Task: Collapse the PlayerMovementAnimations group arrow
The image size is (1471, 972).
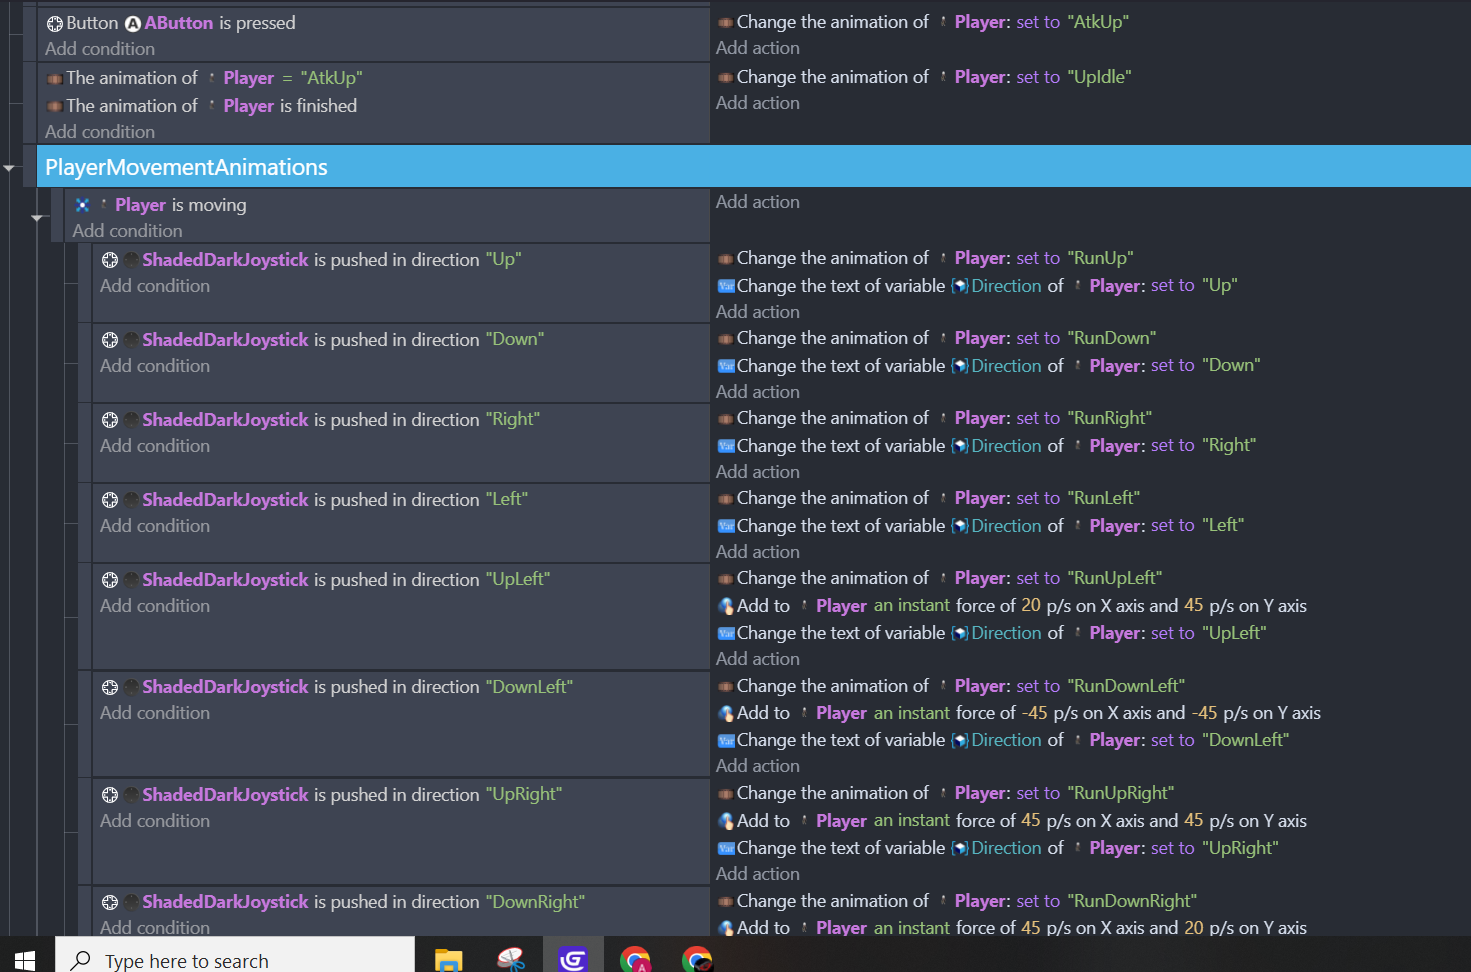Action: (x=9, y=168)
